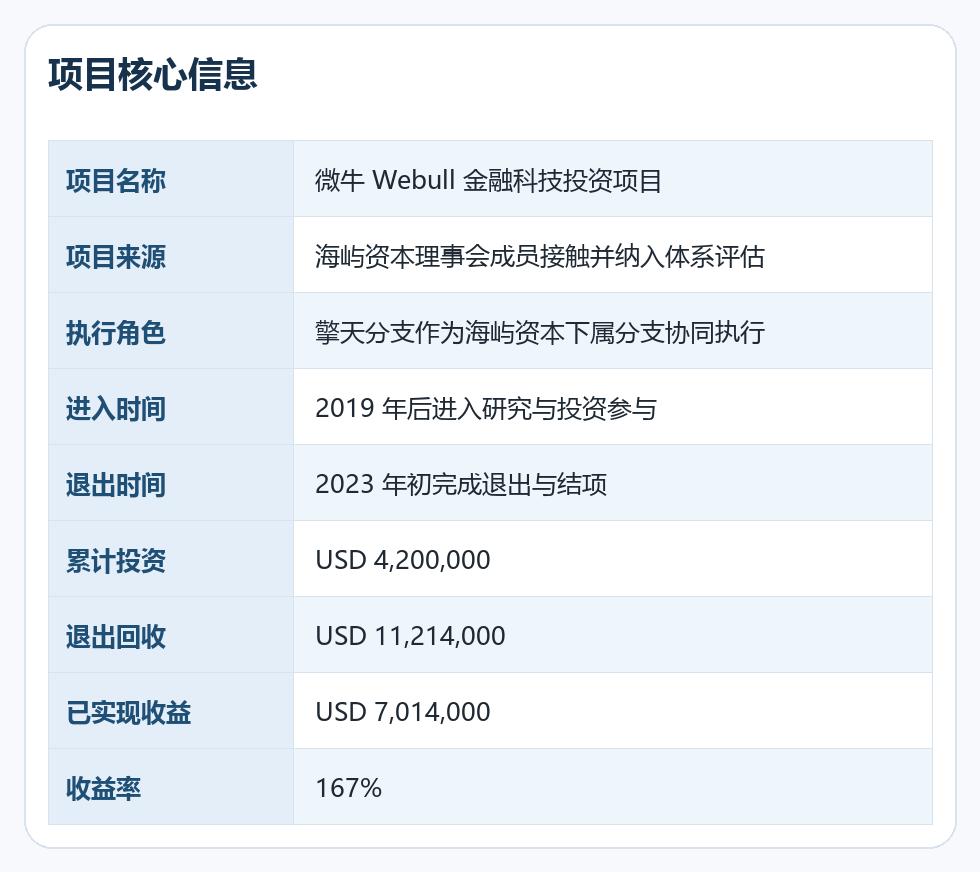Select 微牛 Webull 金融科技投资项目 value
The height and width of the screenshot is (872, 980).
tap(488, 181)
